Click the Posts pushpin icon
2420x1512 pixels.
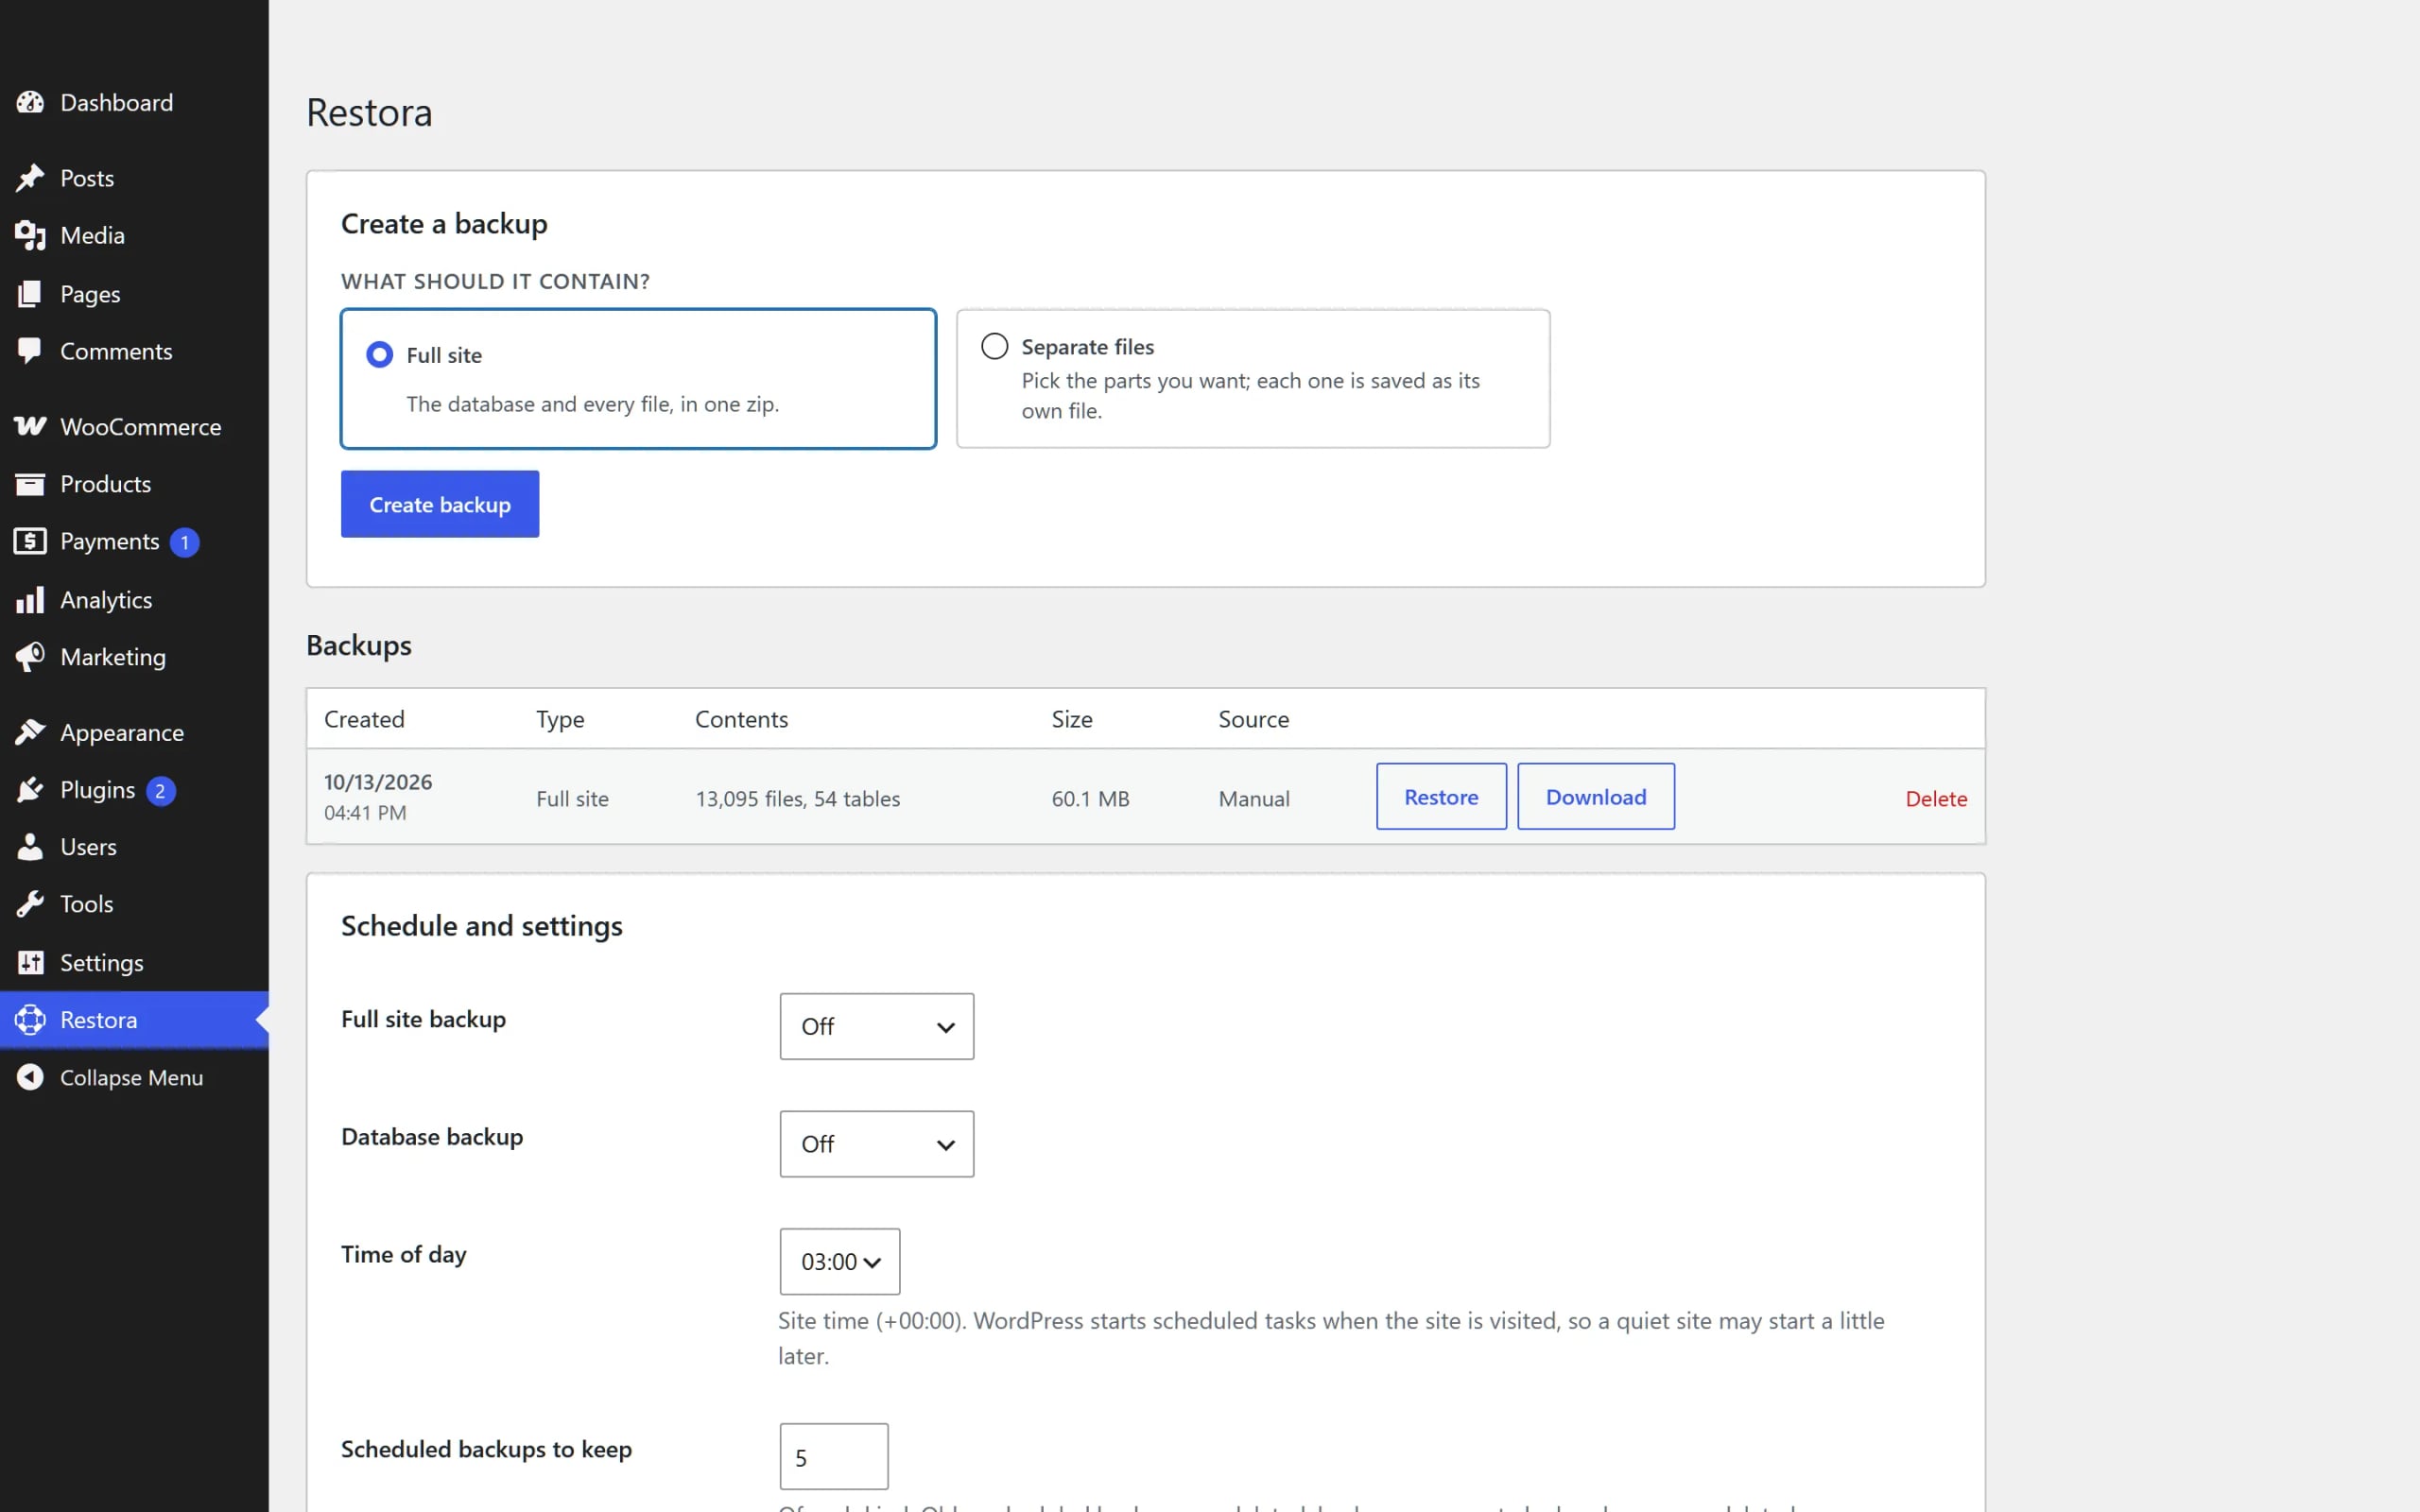tap(30, 178)
